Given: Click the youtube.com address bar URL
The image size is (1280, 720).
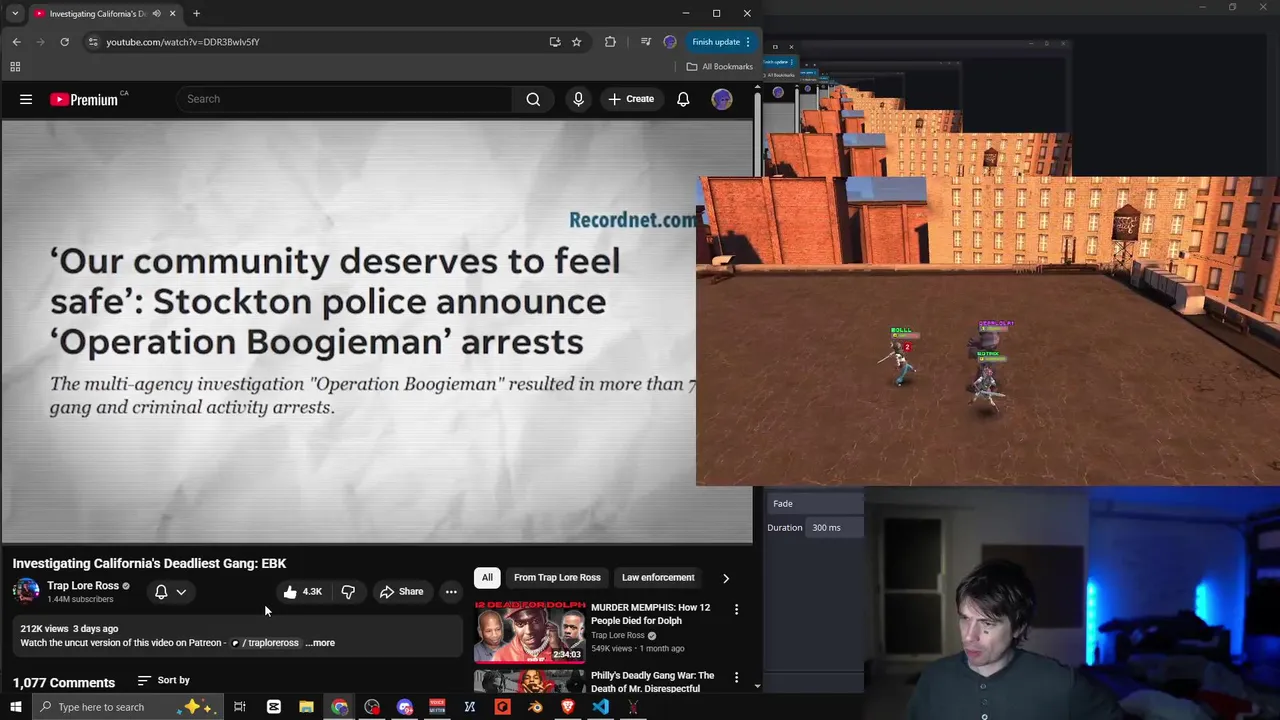Looking at the screenshot, I should point(183,42).
